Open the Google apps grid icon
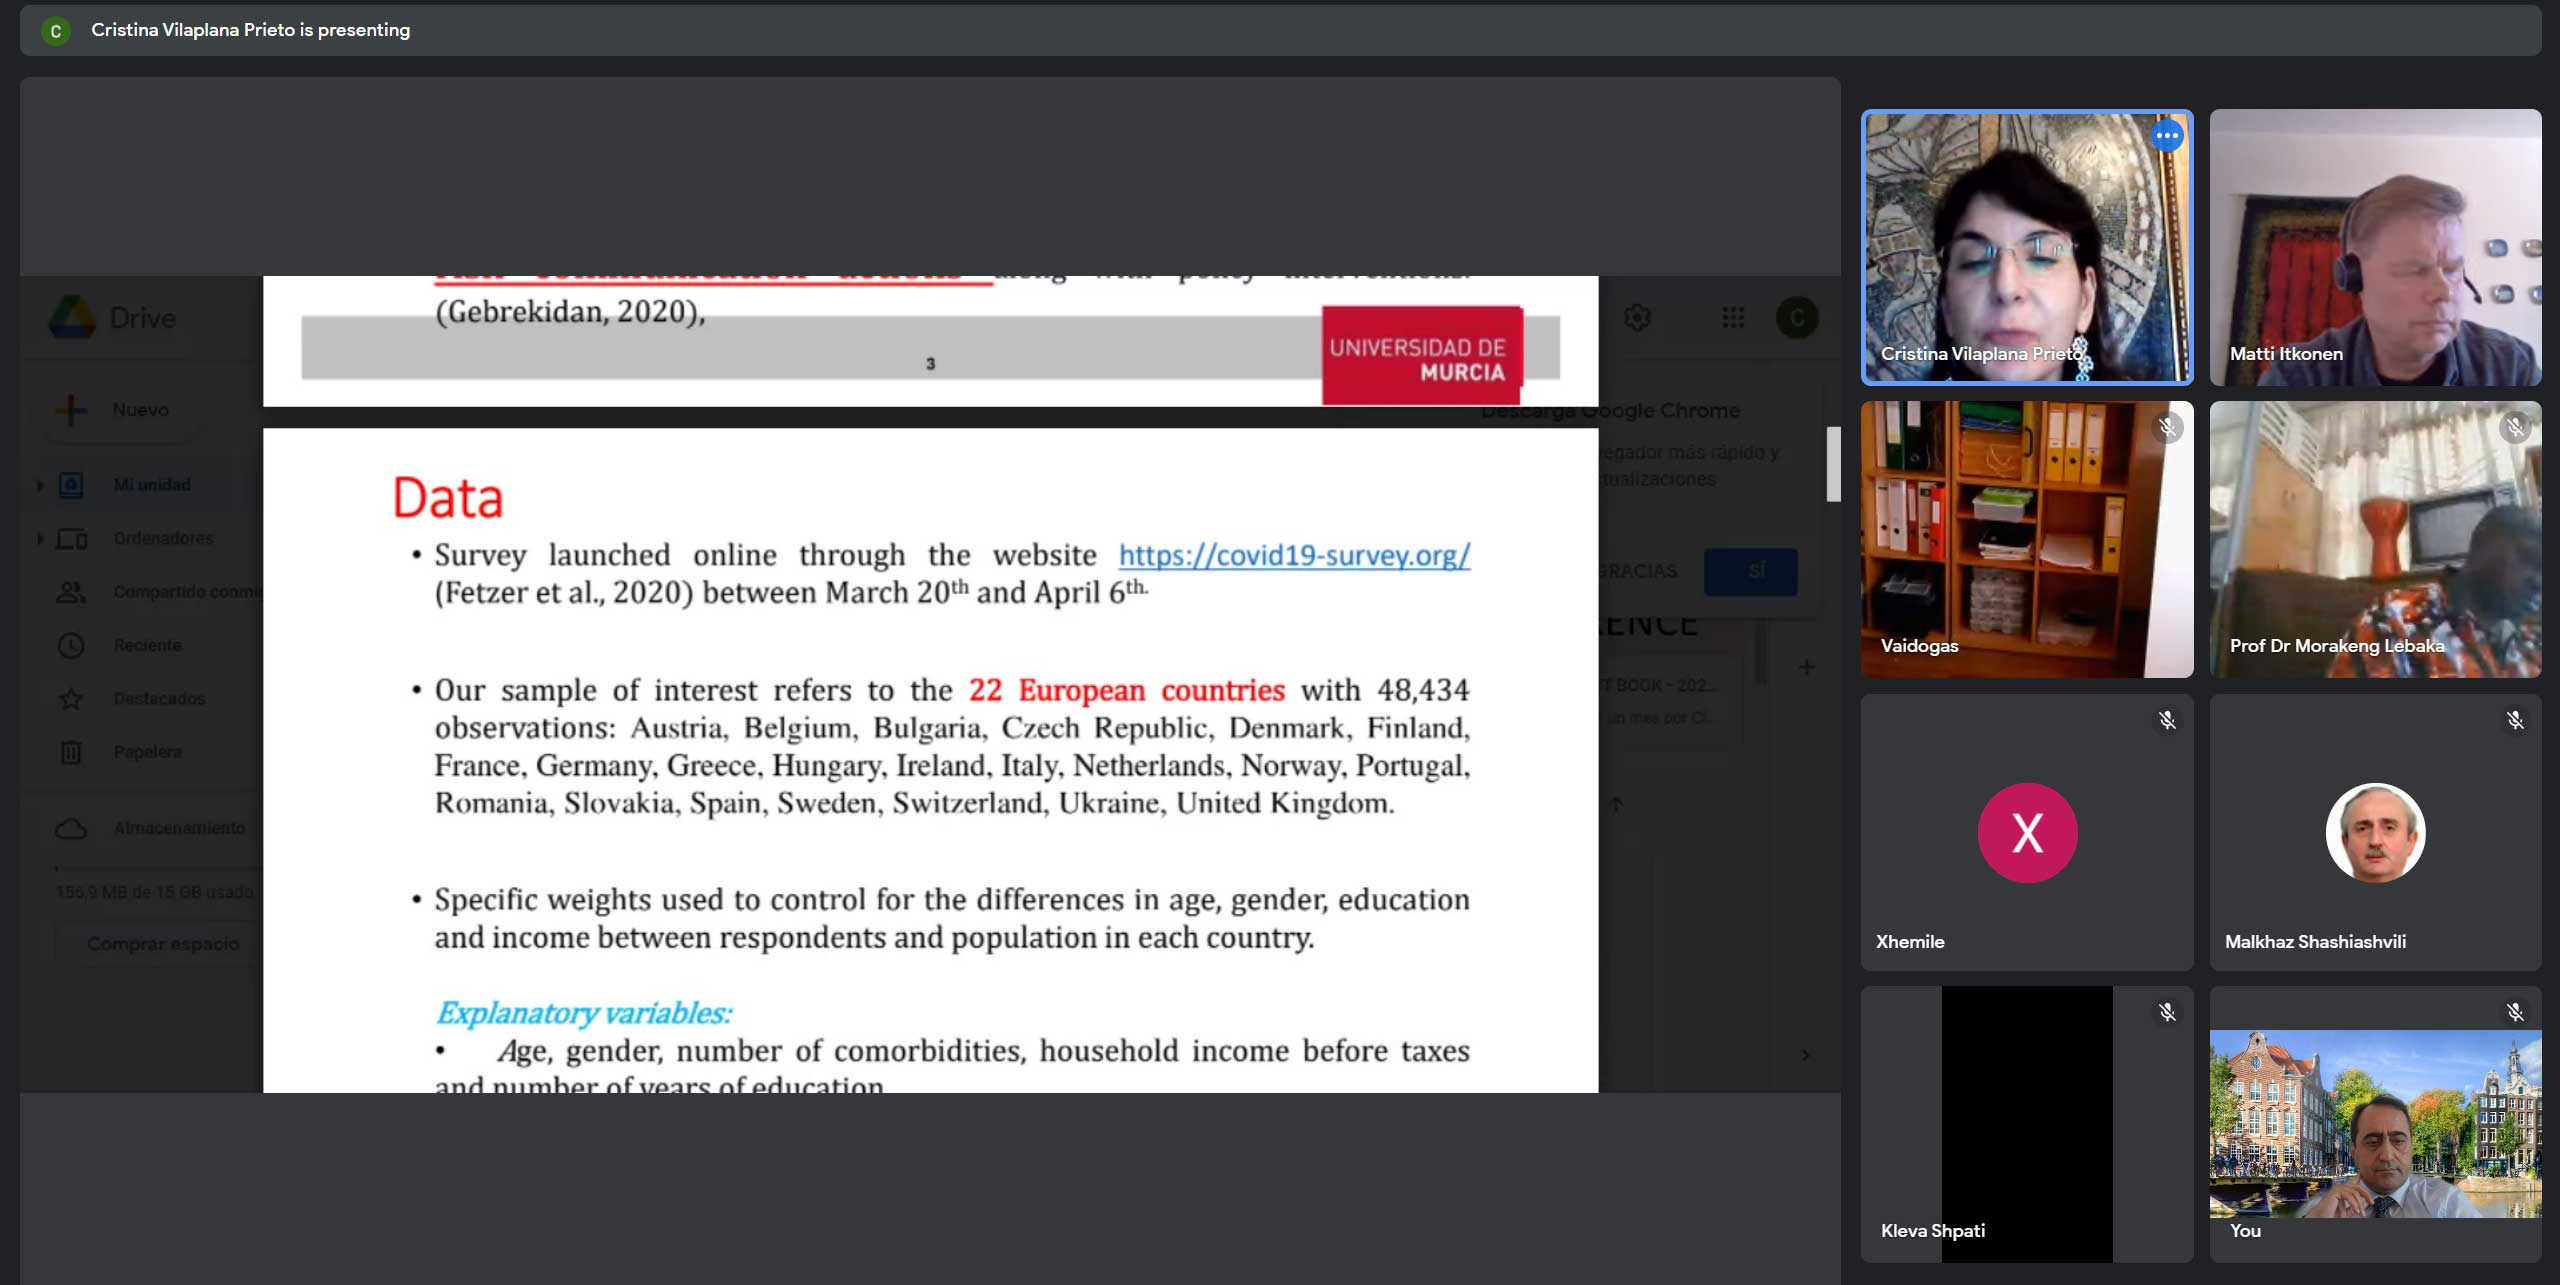Screen dimensions: 2560x1285 coord(1733,318)
